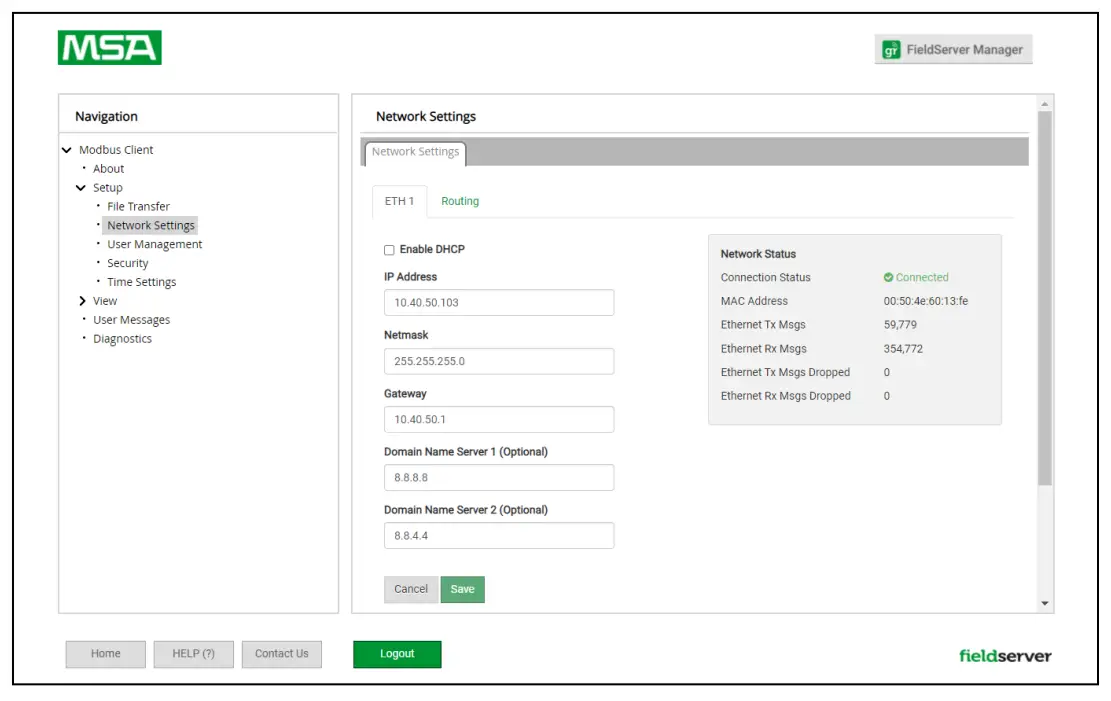Viewport: 1111px width, 701px height.
Task: Click the Connected status text
Action: click(x=922, y=277)
